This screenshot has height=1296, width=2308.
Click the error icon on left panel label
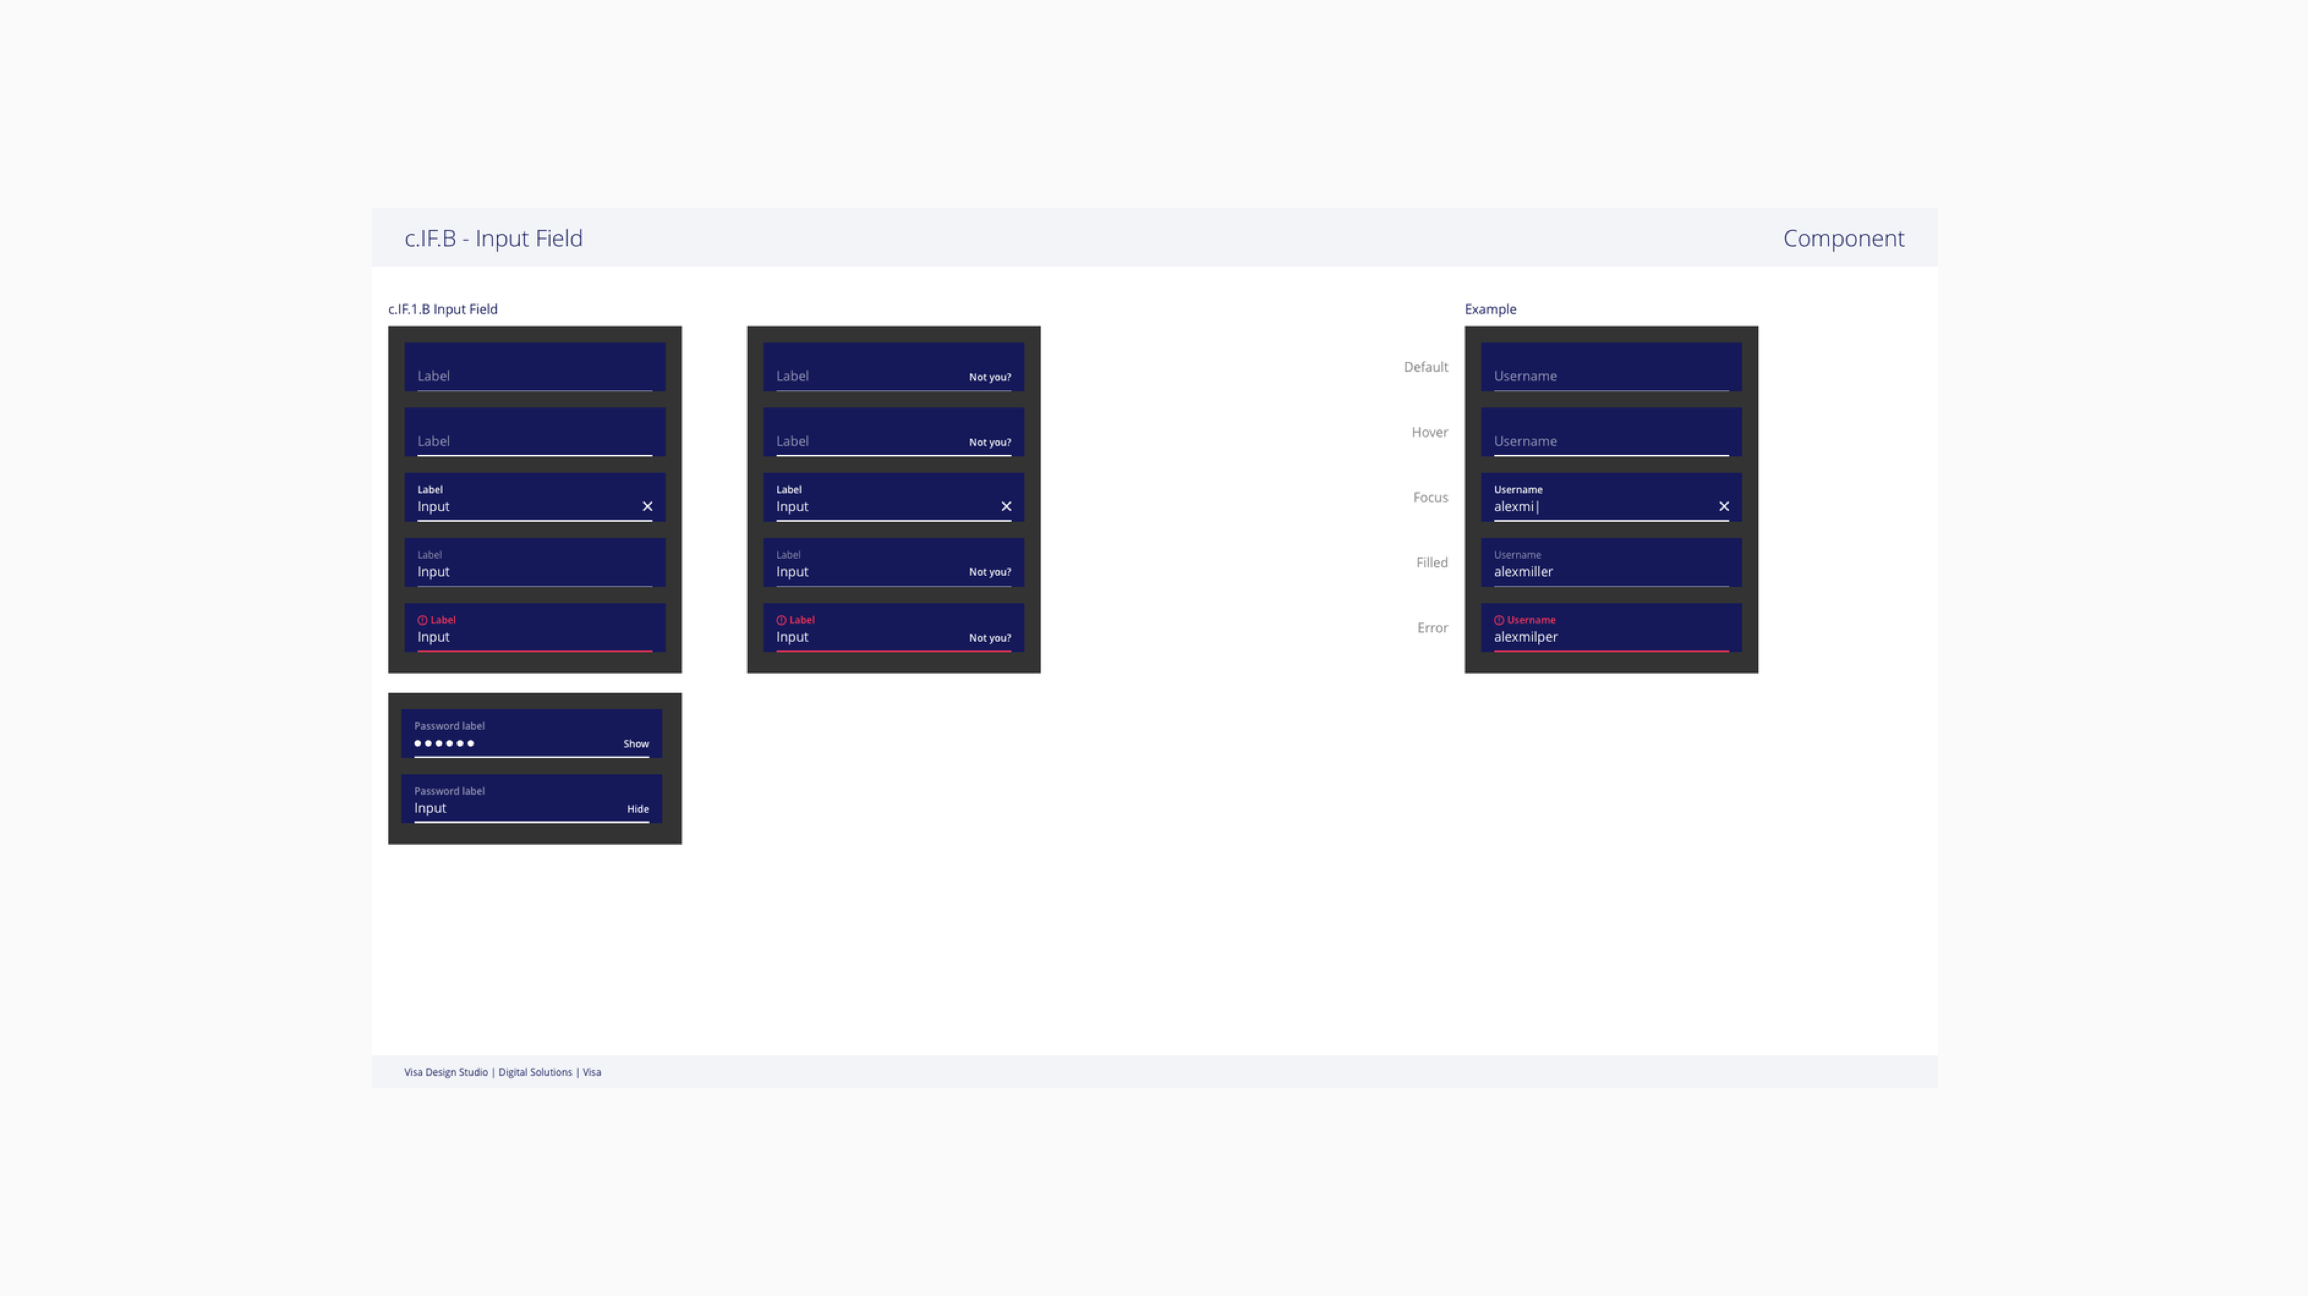pos(422,619)
